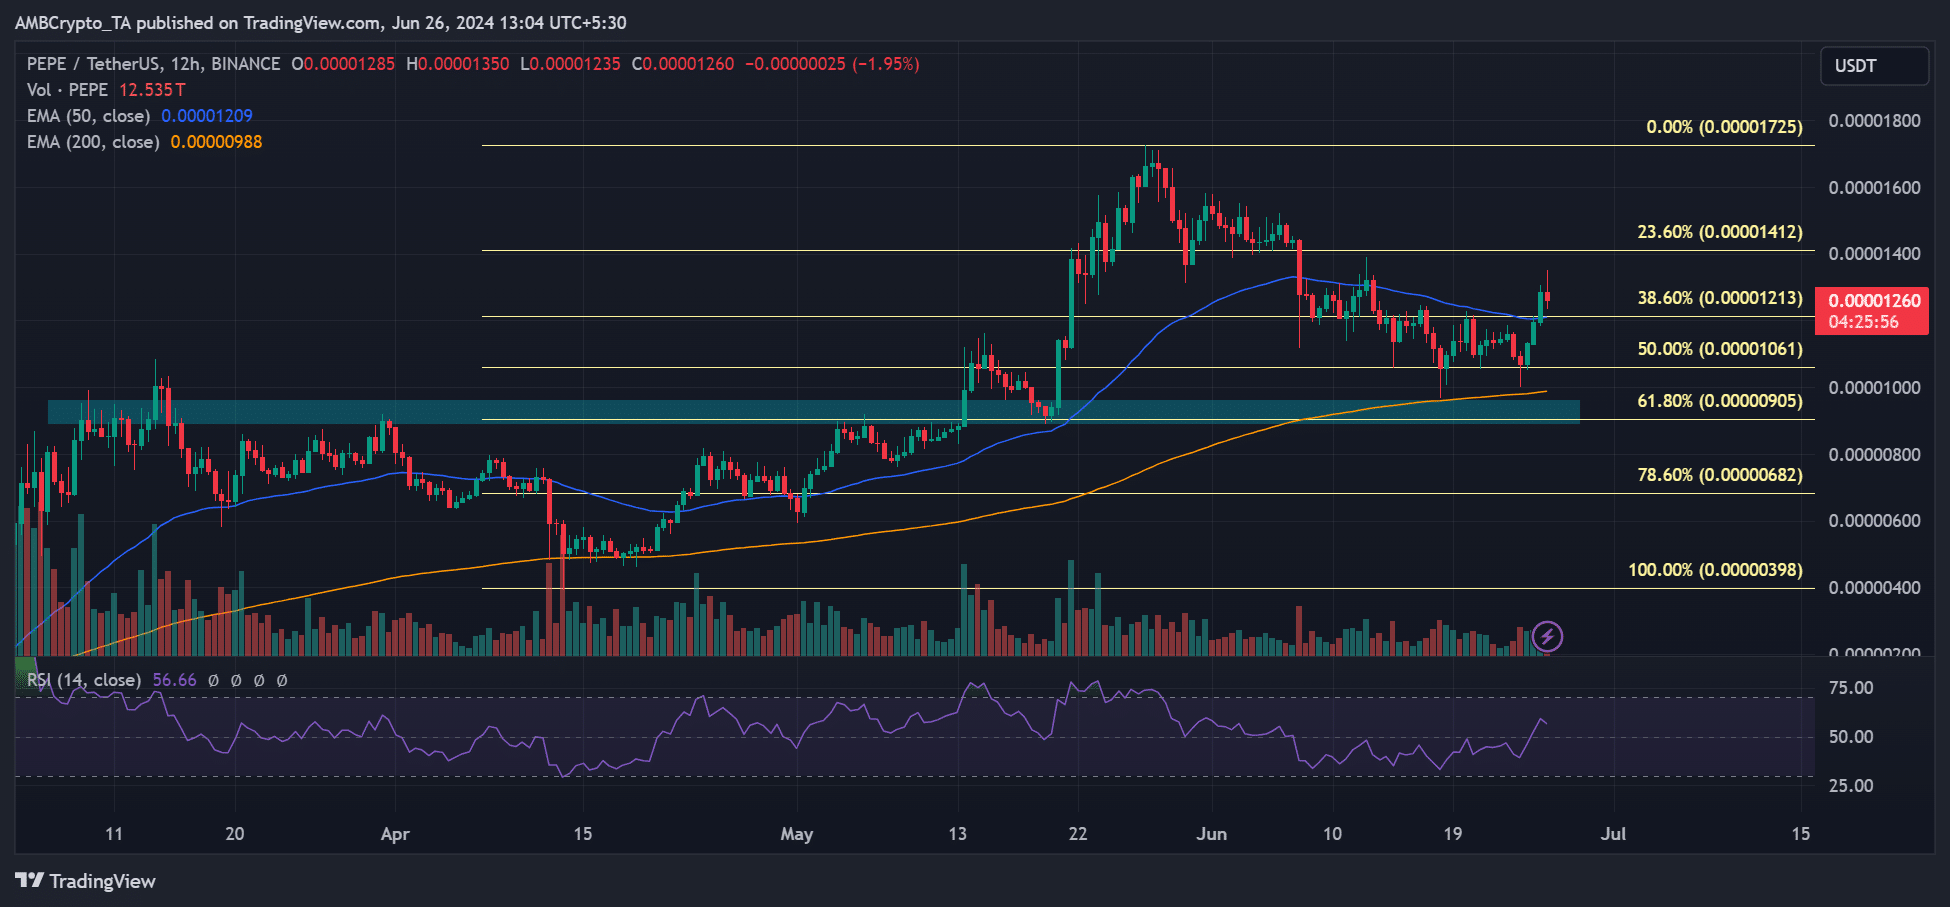Select the EMA (50, close) indicator label
This screenshot has width=1950, height=907.
89,116
